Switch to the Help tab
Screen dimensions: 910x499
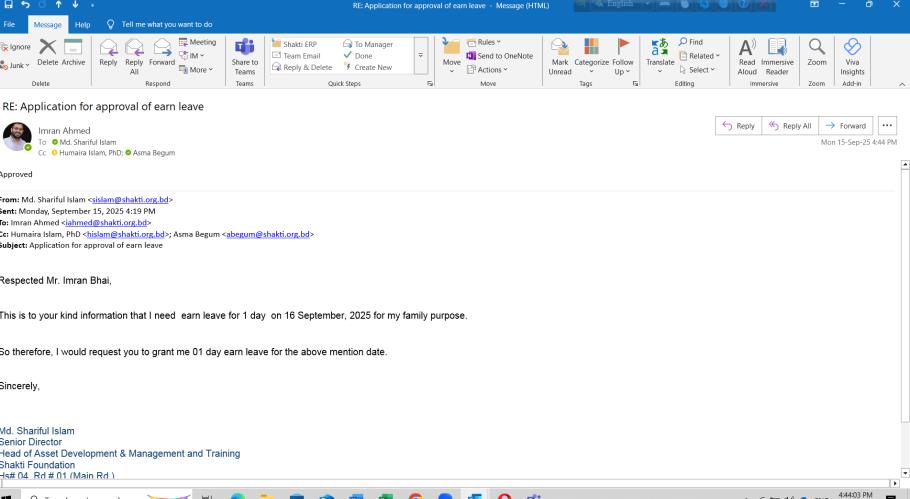point(83,23)
